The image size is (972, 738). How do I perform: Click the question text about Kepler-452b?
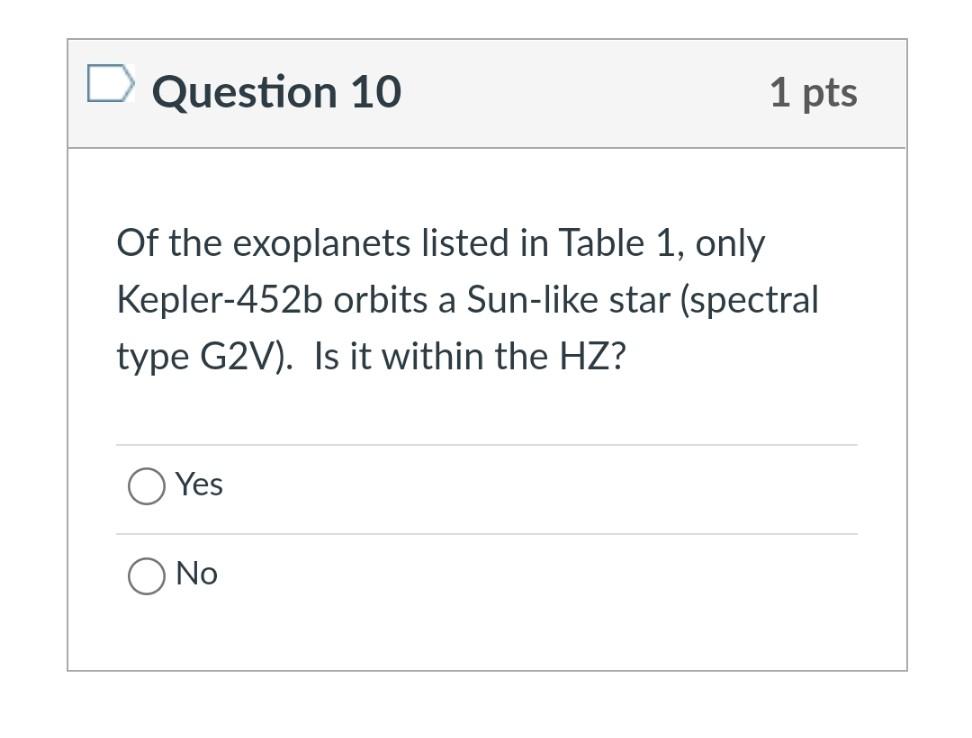coord(468,298)
